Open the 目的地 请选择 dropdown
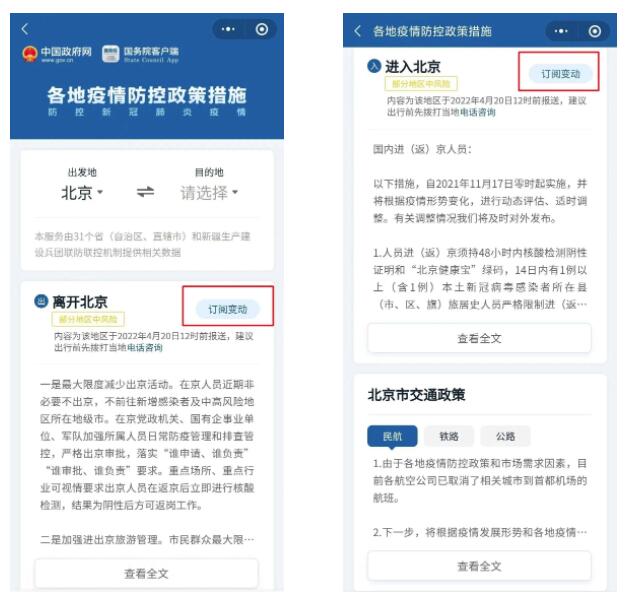The height and width of the screenshot is (606, 629). 209,193
